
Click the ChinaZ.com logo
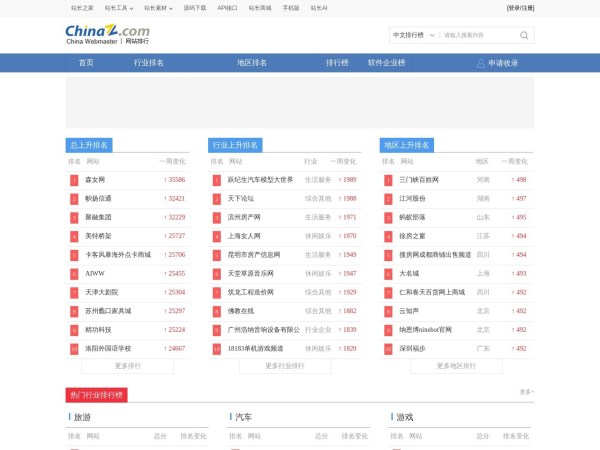coord(107,35)
